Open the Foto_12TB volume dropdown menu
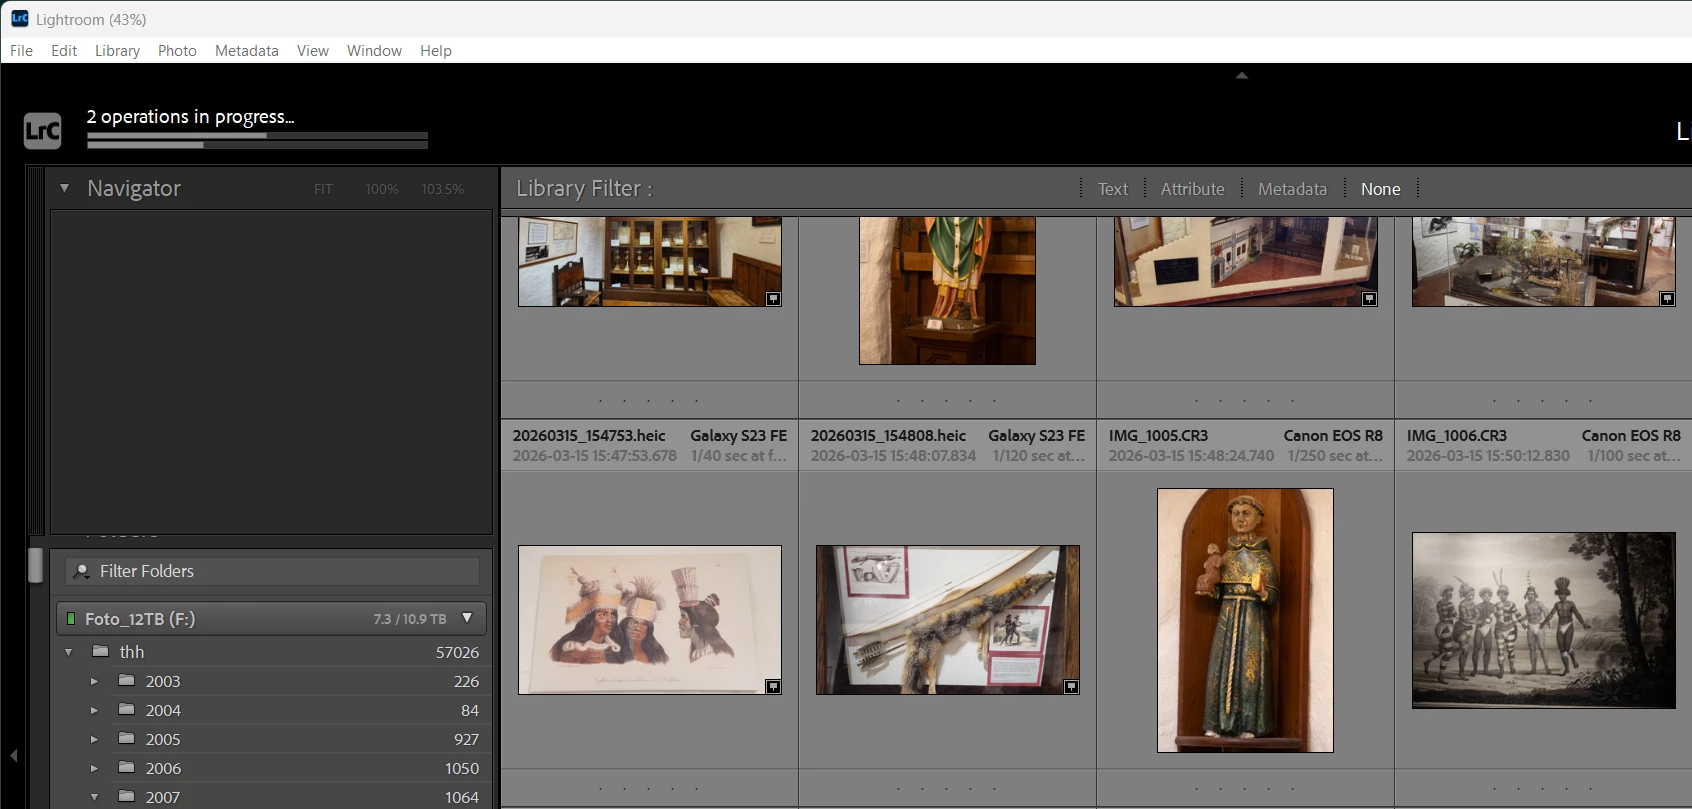 tap(467, 618)
